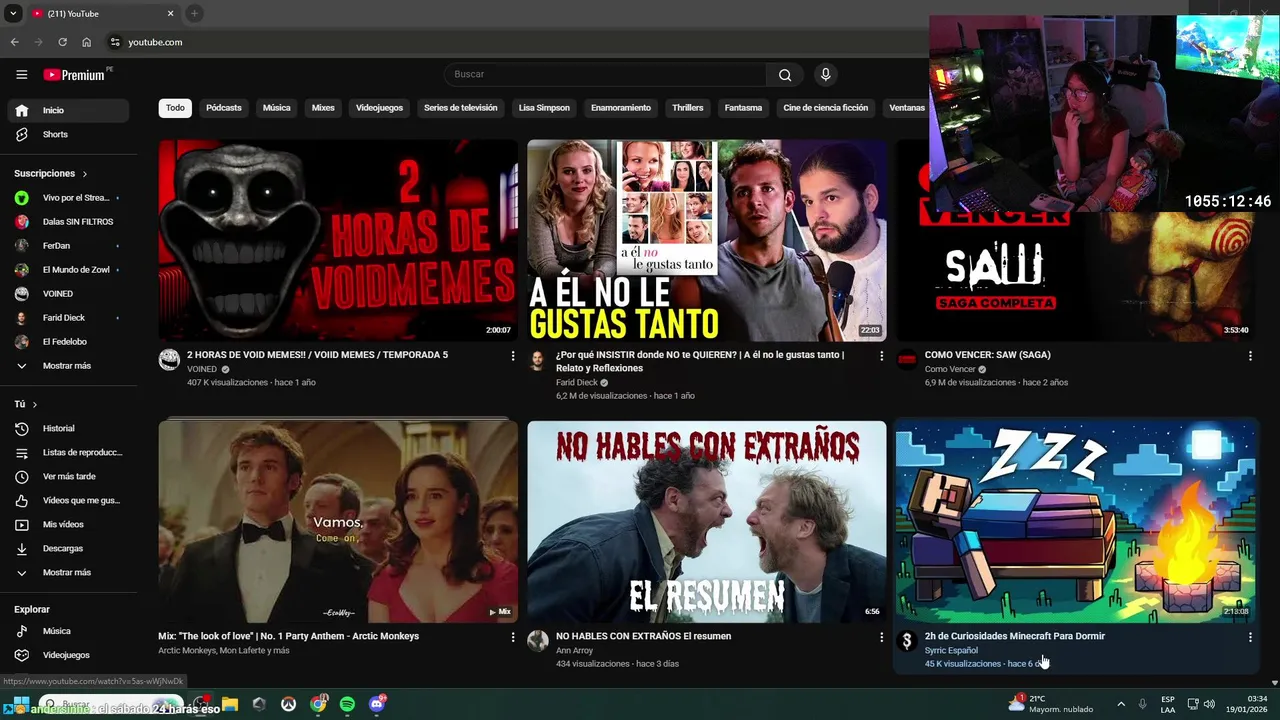Select the Mixes filter chip
This screenshot has height=720, width=1280.
coord(323,108)
